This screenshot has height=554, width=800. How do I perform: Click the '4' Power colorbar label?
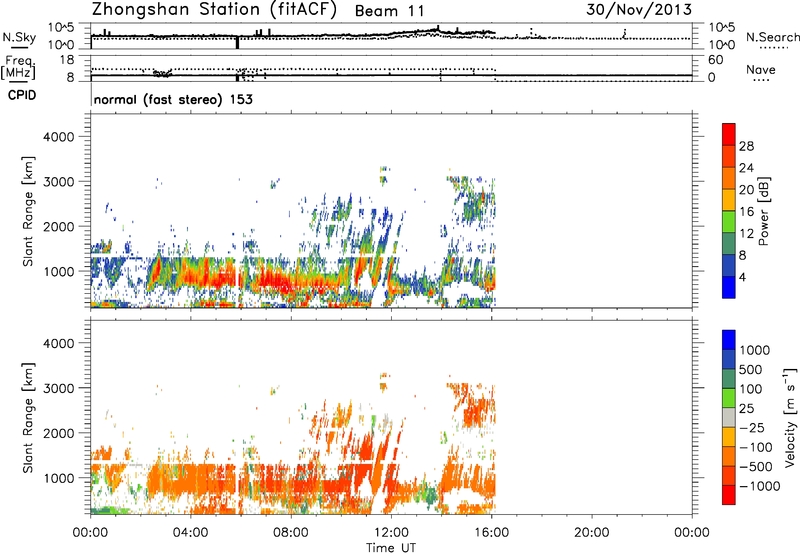(742, 277)
